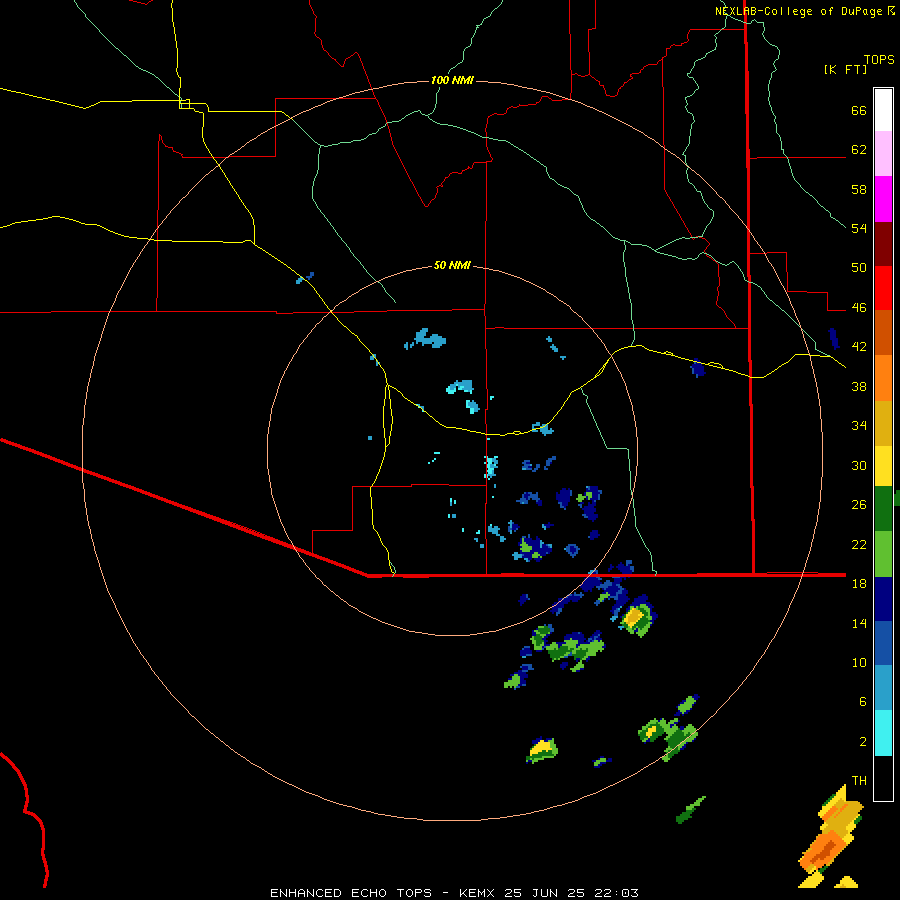
Task: Click the dark red 50 kft legend swatch
Action: pos(883,244)
